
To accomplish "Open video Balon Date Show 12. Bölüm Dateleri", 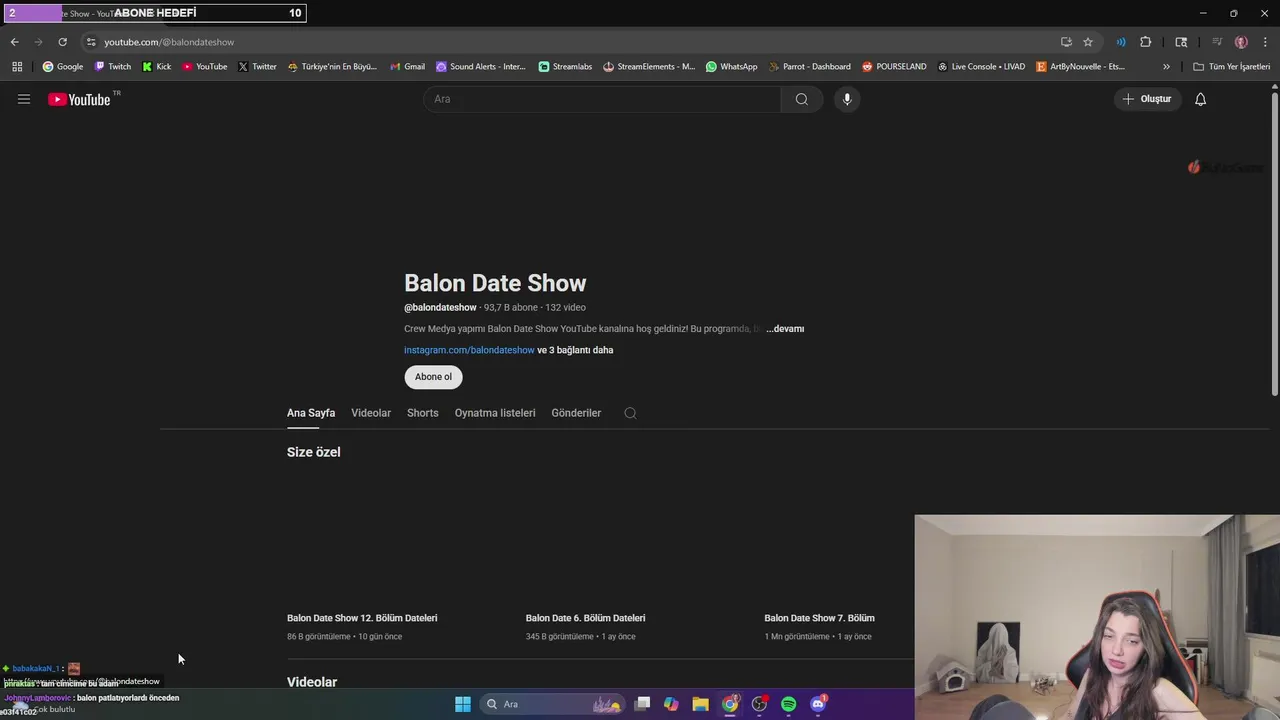I will [x=362, y=618].
